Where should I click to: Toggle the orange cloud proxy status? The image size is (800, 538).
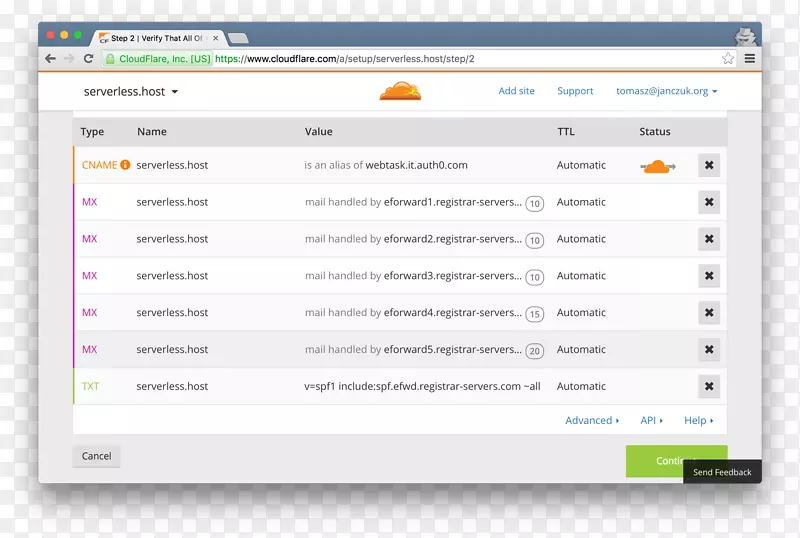click(658, 166)
